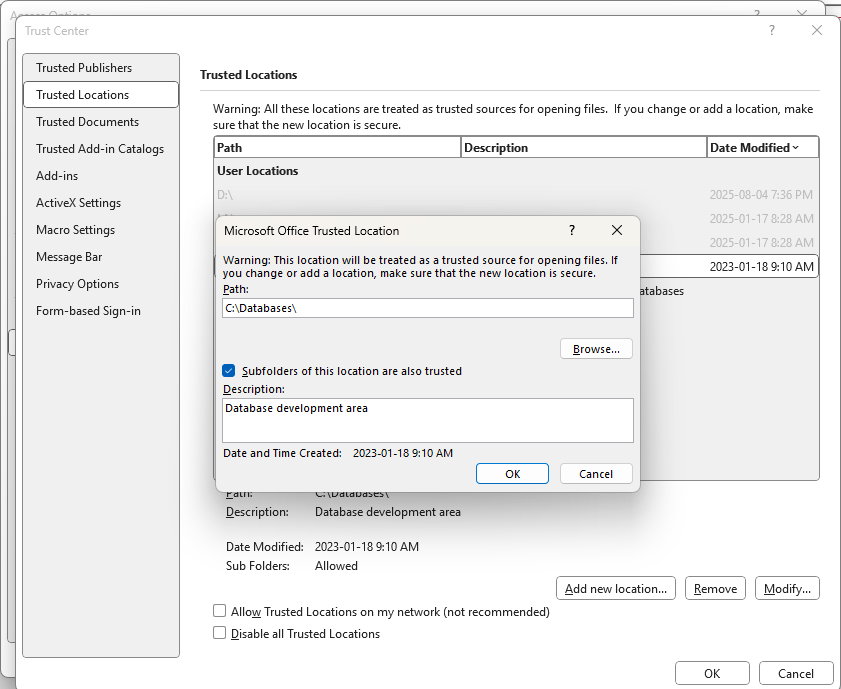Open ActiveX Settings page

coord(79,203)
